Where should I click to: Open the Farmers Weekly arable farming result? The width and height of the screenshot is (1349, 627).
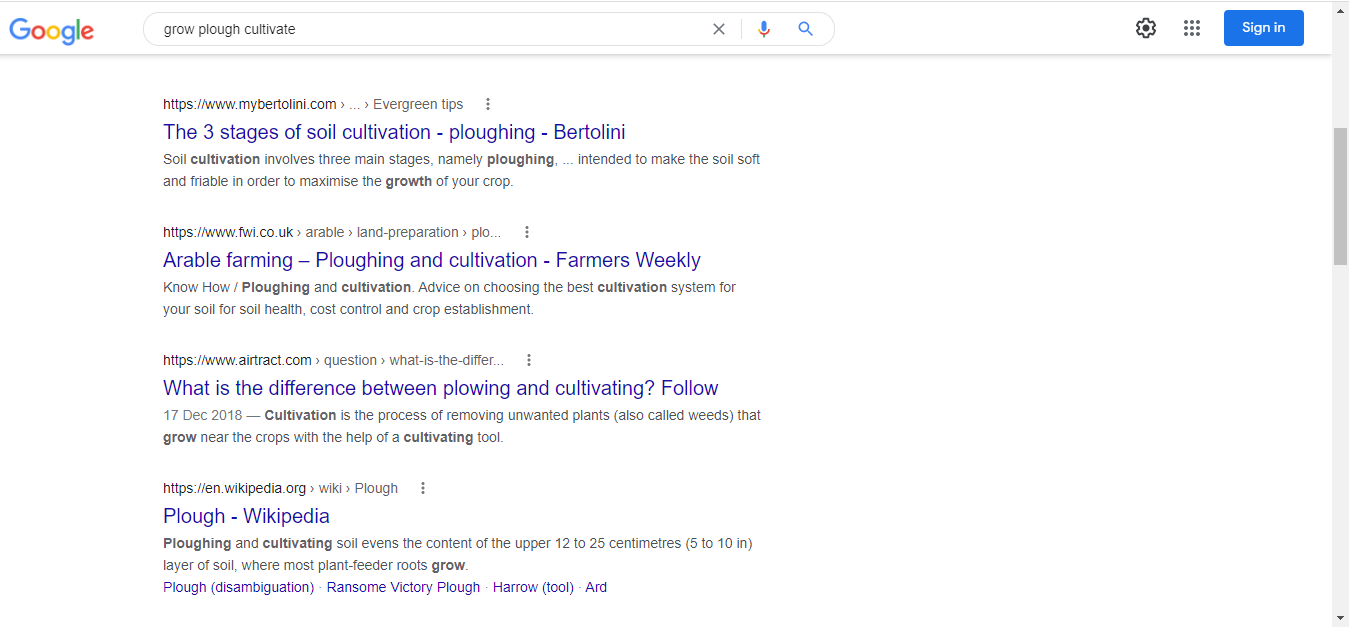431,260
